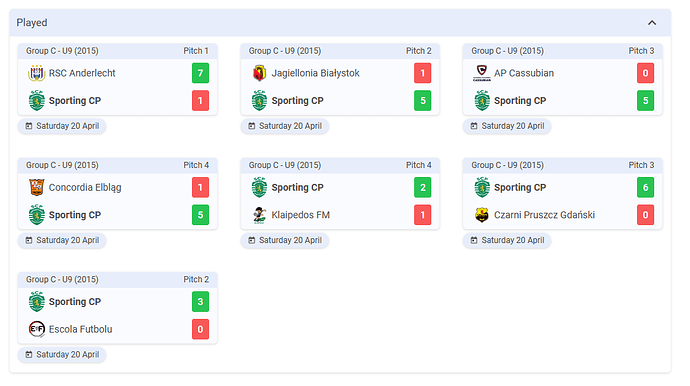This screenshot has width=690, height=386.
Task: Click Anderlecht's green score badge 7
Action: (200, 73)
